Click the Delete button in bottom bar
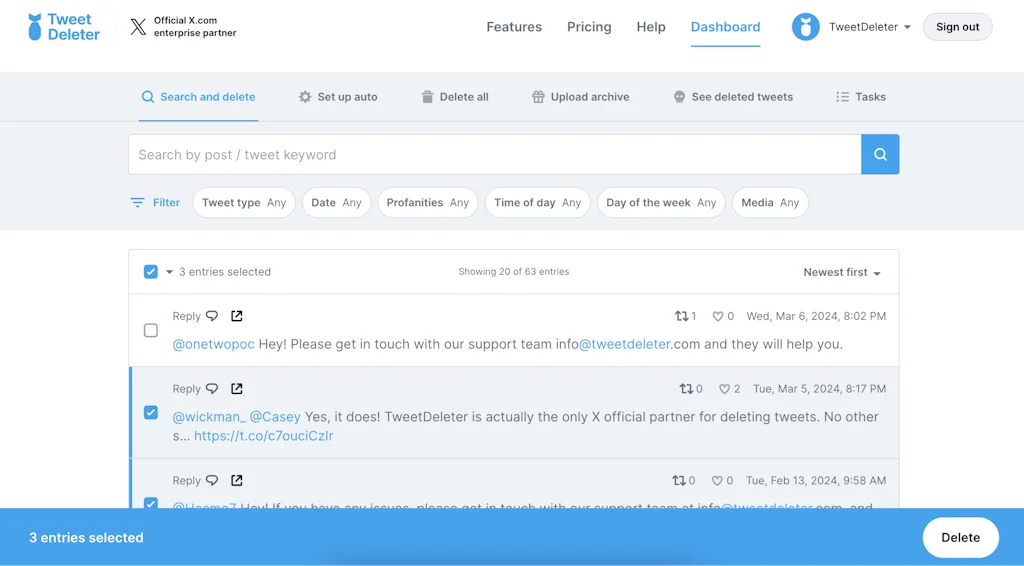This screenshot has height=566, width=1024. coord(960,537)
